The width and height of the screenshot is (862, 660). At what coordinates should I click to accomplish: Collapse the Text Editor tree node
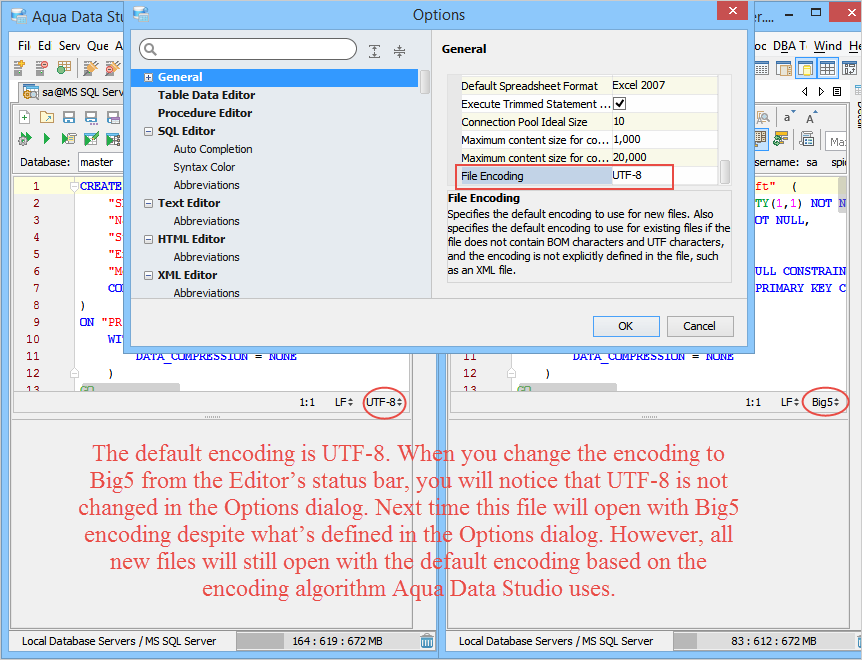coord(148,203)
